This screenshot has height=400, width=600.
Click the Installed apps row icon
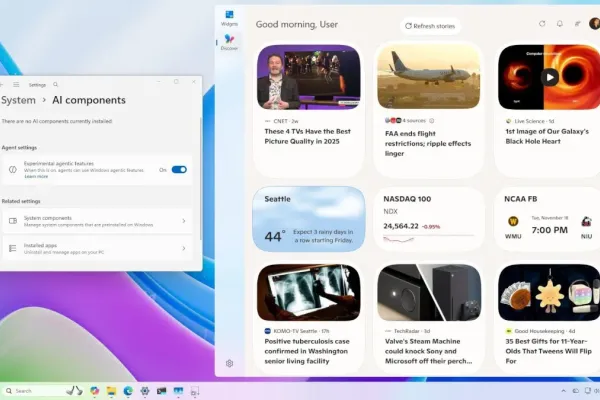pos(13,248)
